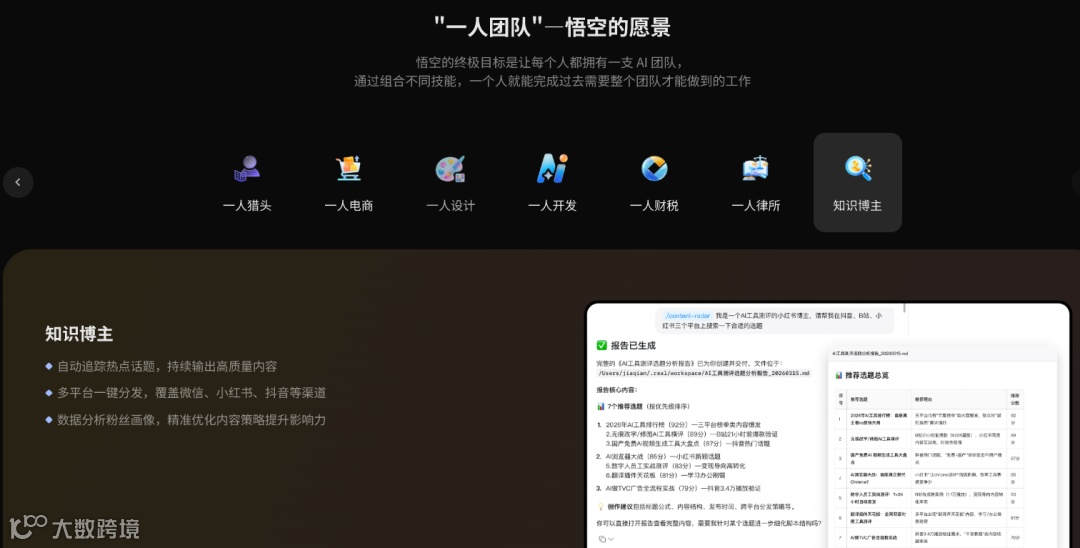Open the 一人律所 tab
This screenshot has height=548, width=1080.
(x=756, y=182)
